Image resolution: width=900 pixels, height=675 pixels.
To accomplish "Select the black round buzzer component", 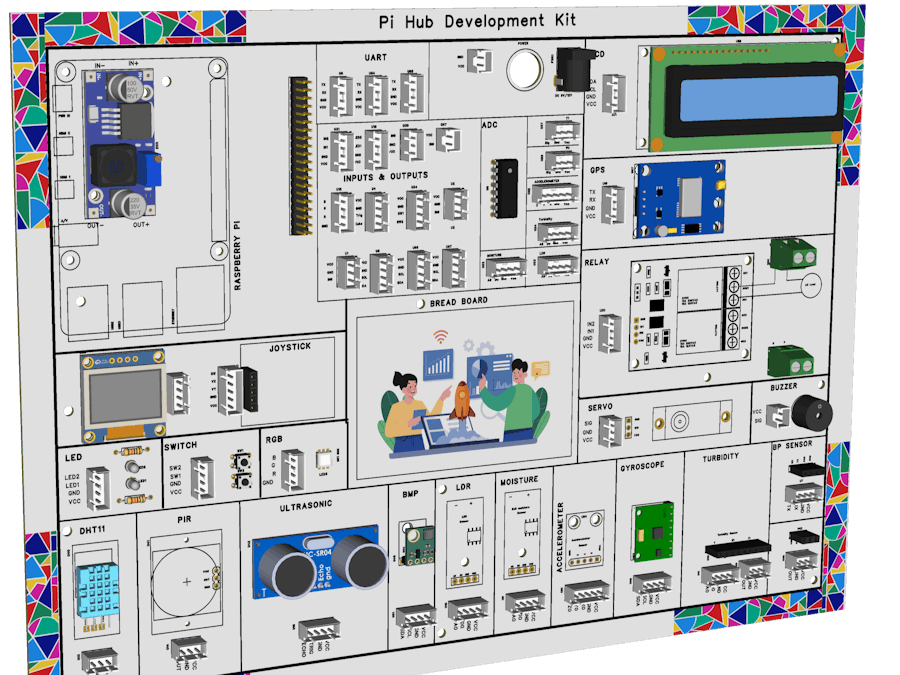I will 811,413.
